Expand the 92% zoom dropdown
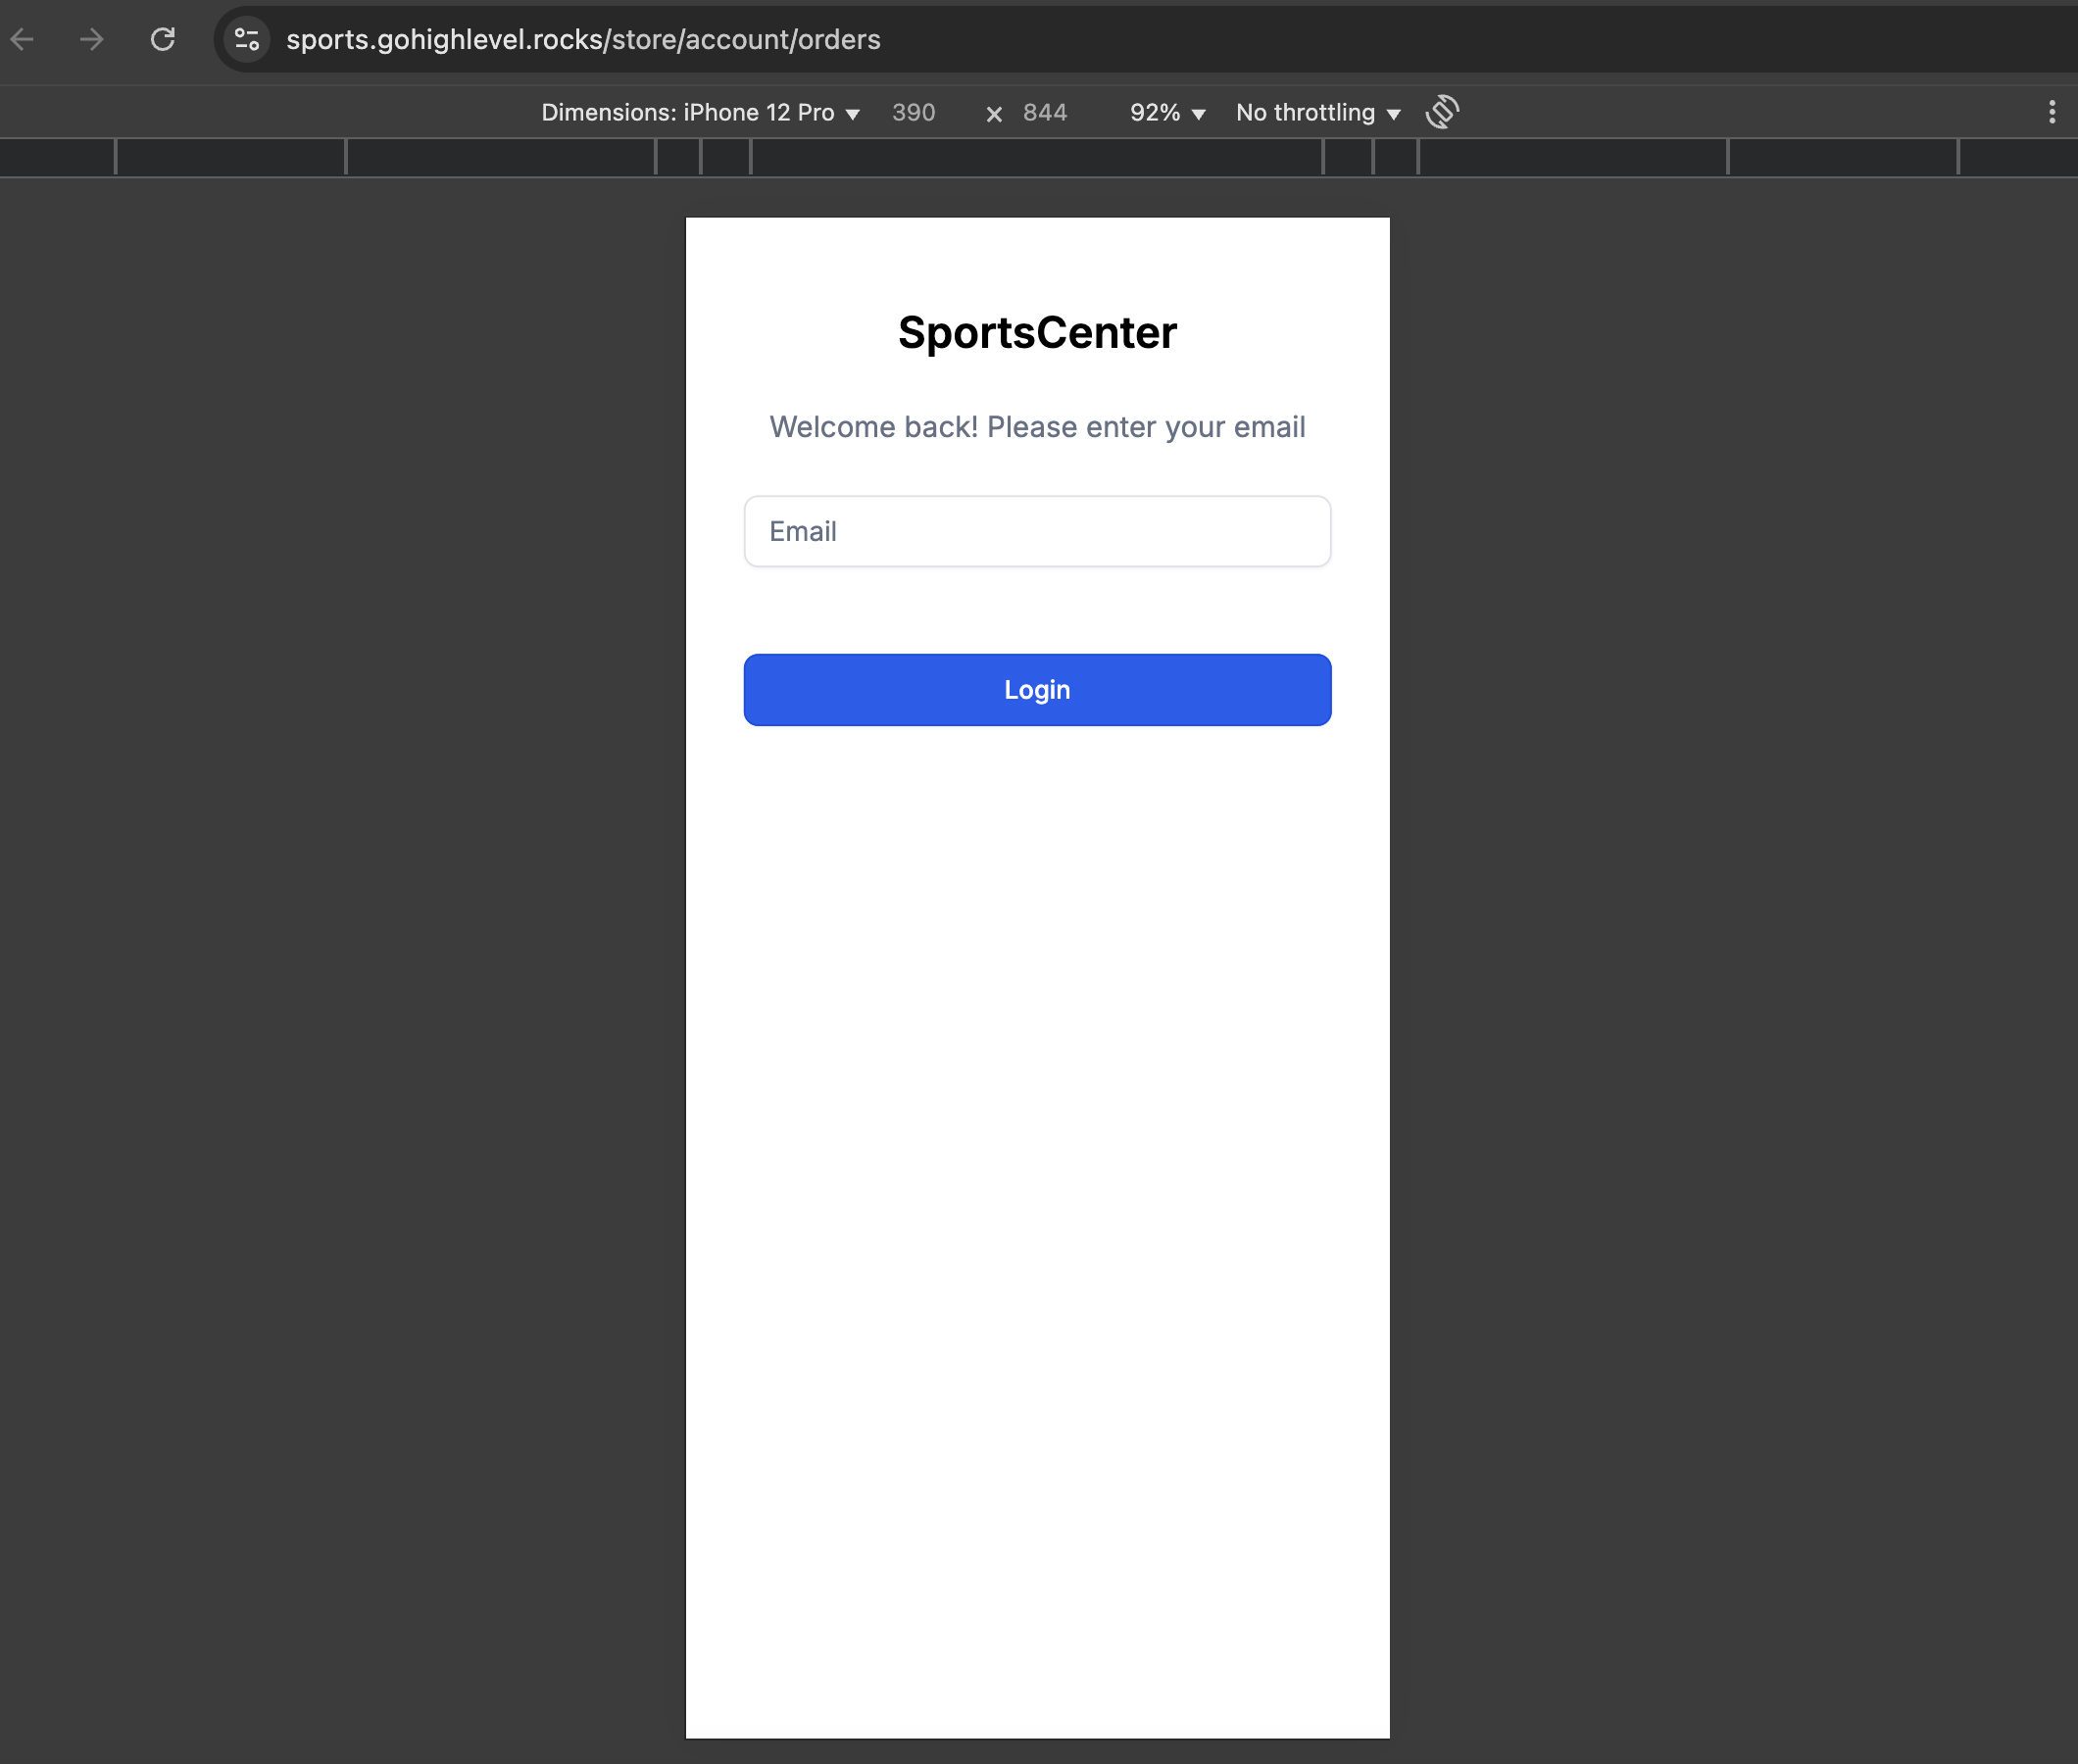The width and height of the screenshot is (2078, 1764). point(1167,113)
